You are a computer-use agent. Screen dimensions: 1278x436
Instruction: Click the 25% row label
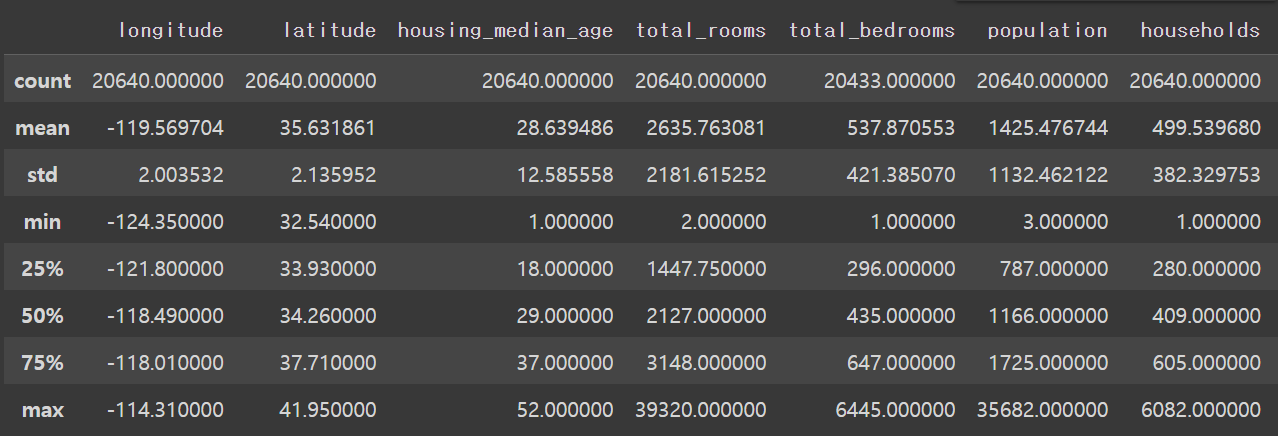(43, 269)
